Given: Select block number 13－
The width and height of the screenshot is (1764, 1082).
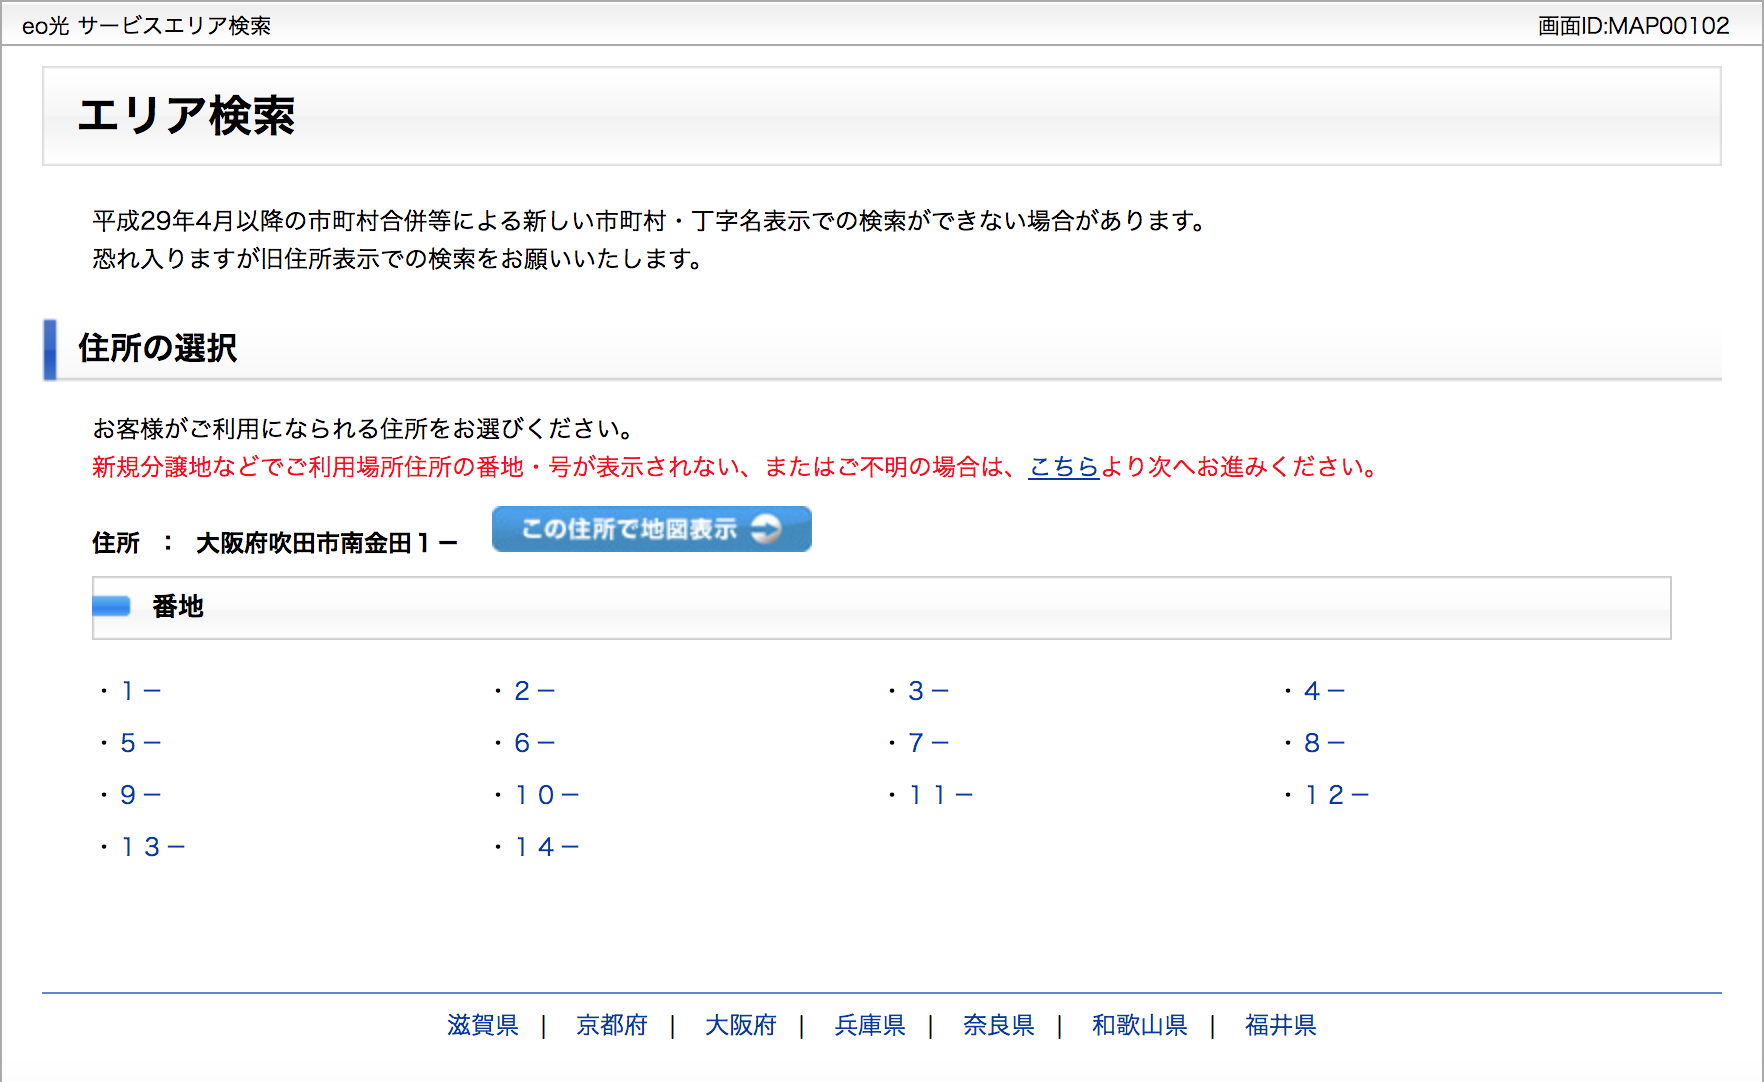Looking at the screenshot, I should [152, 847].
